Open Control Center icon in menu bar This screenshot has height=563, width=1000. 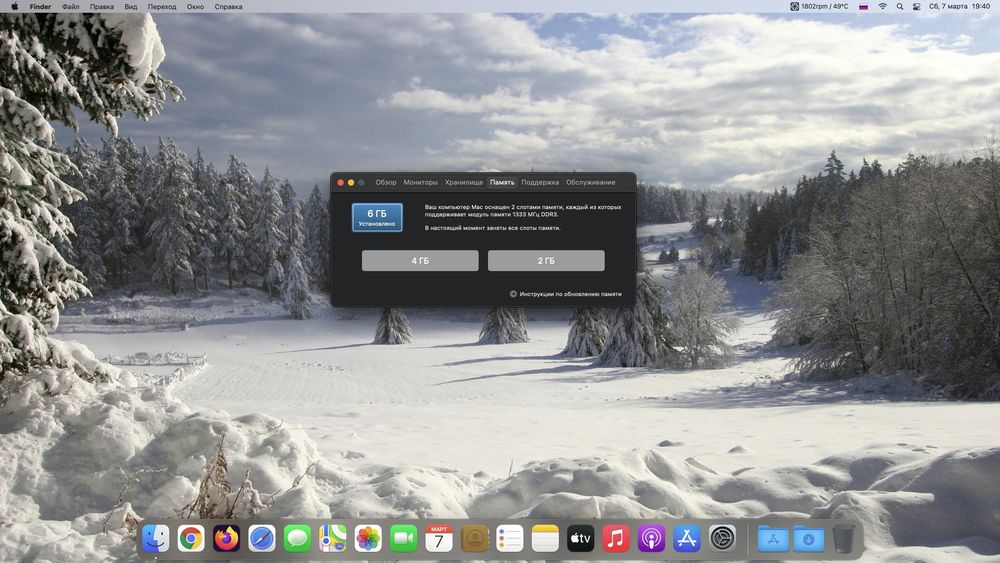tap(916, 6)
